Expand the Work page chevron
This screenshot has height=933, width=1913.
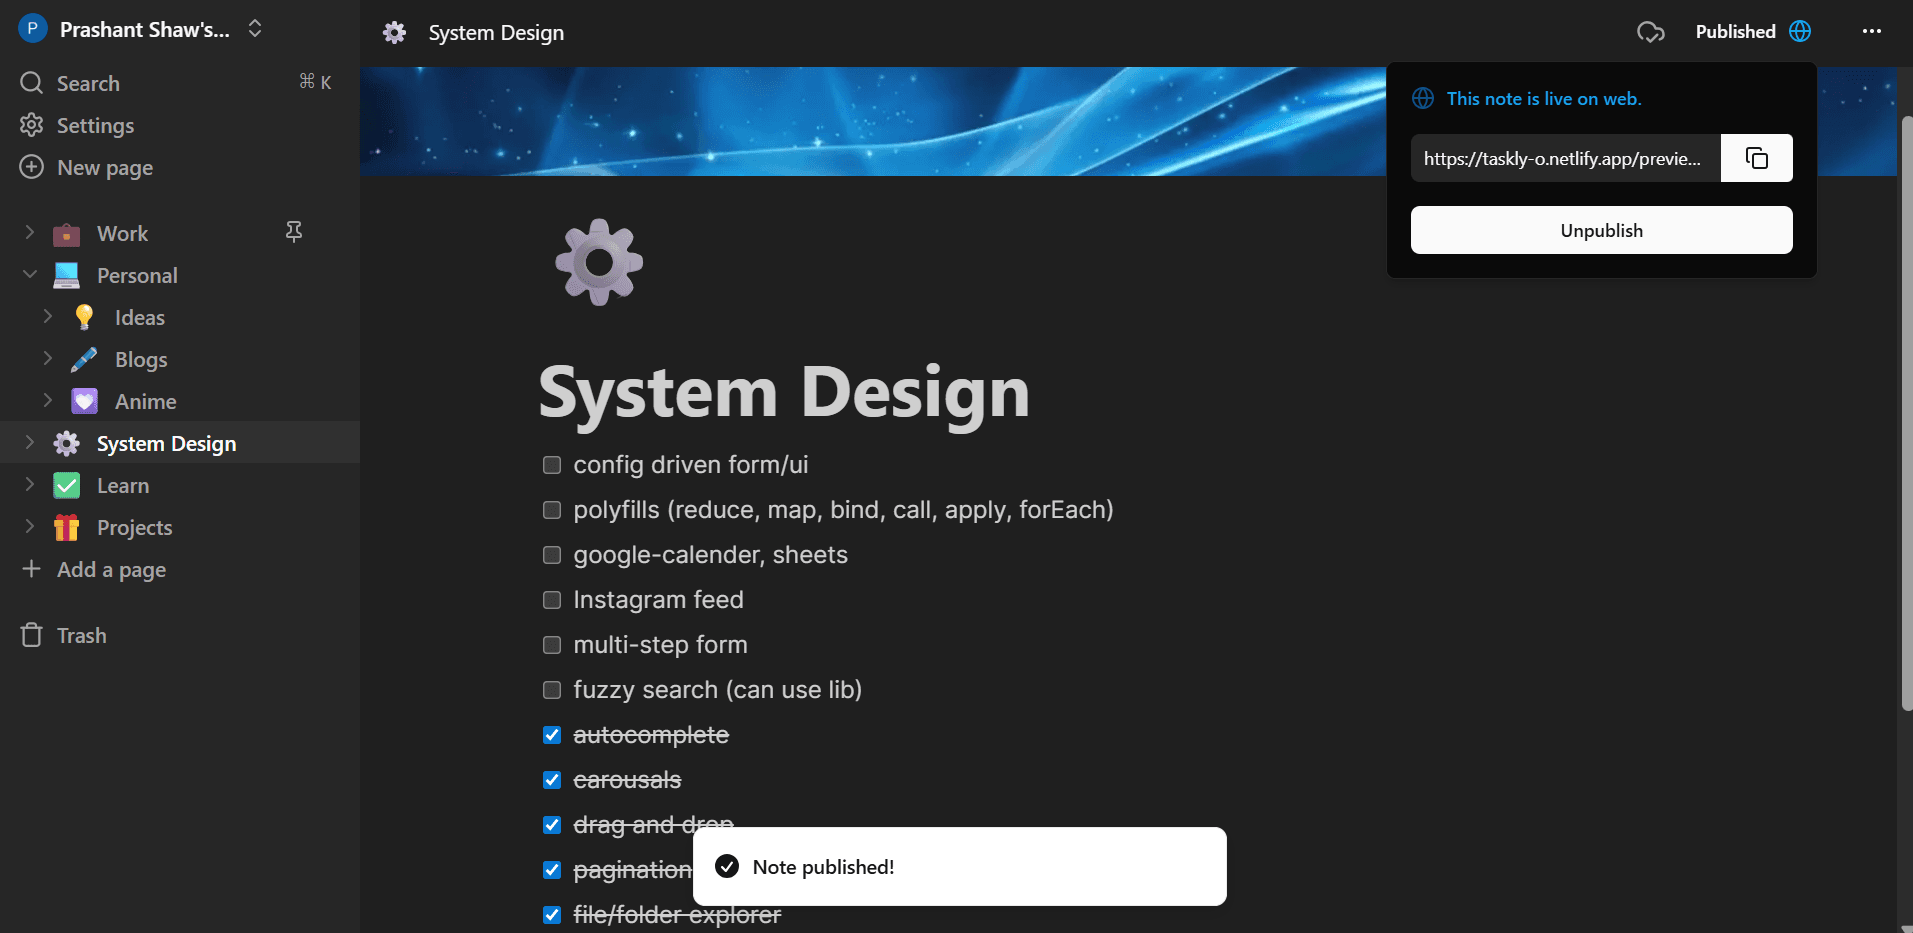pos(30,233)
